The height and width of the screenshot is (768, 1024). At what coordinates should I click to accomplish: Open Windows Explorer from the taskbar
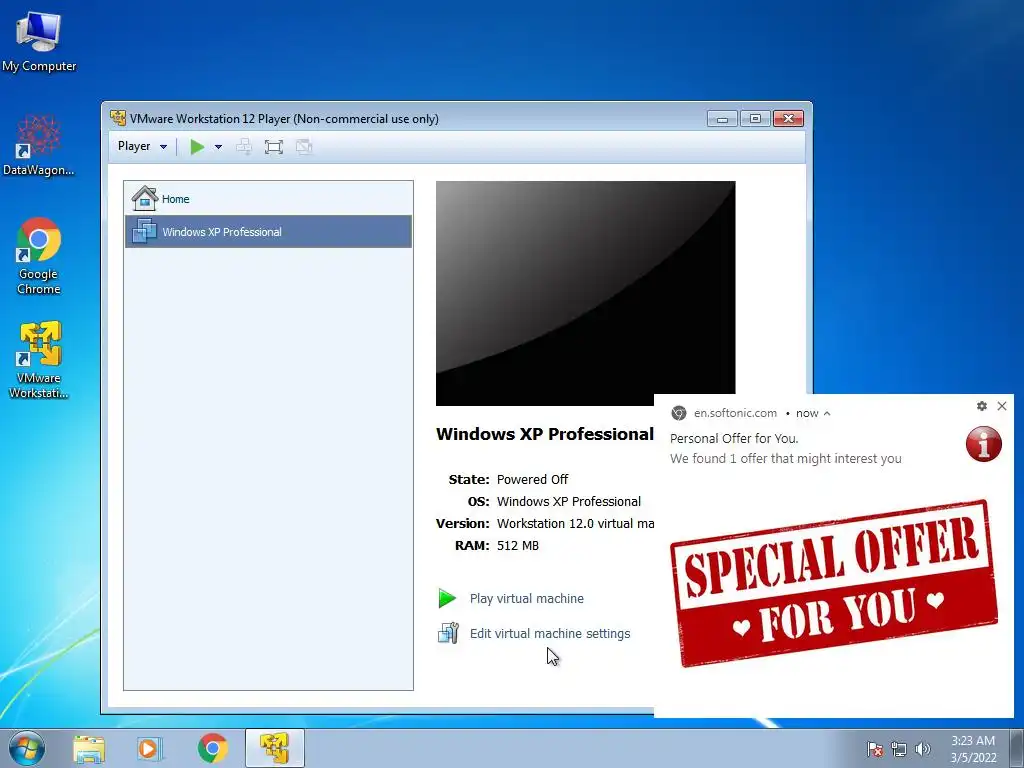pyautogui.click(x=89, y=748)
